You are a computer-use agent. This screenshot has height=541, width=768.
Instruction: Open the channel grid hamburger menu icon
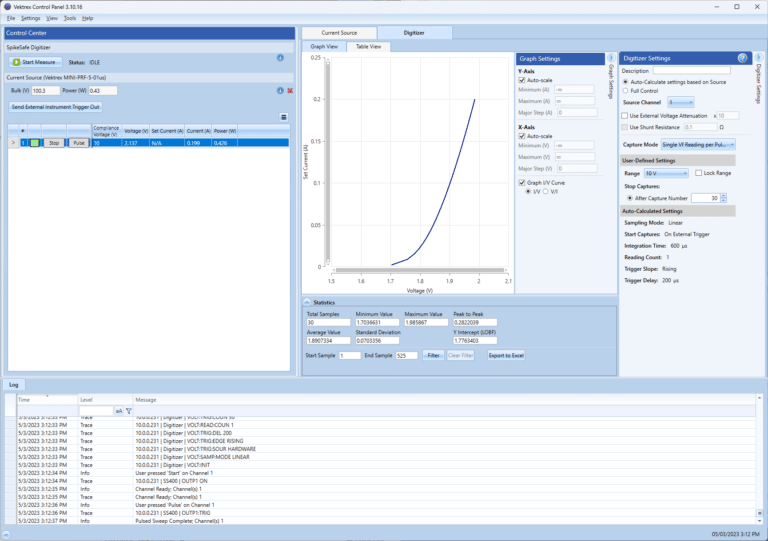(284, 117)
